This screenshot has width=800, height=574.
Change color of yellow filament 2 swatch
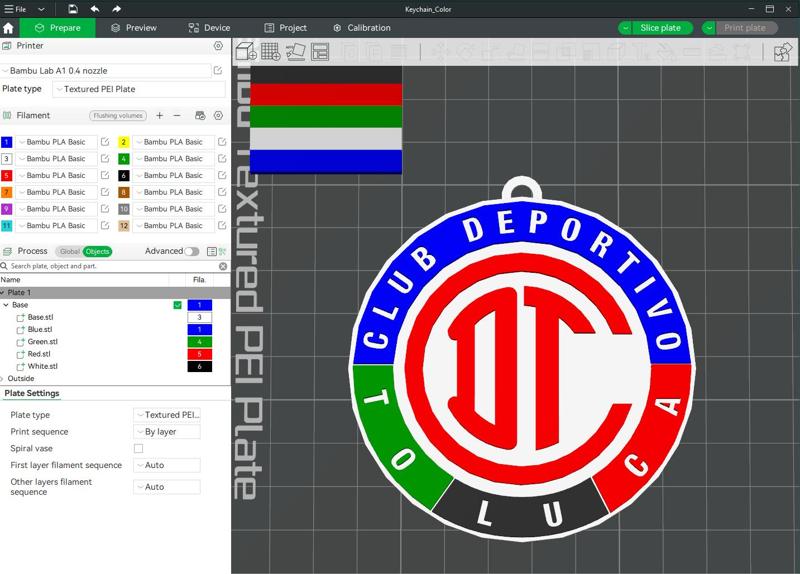click(123, 142)
